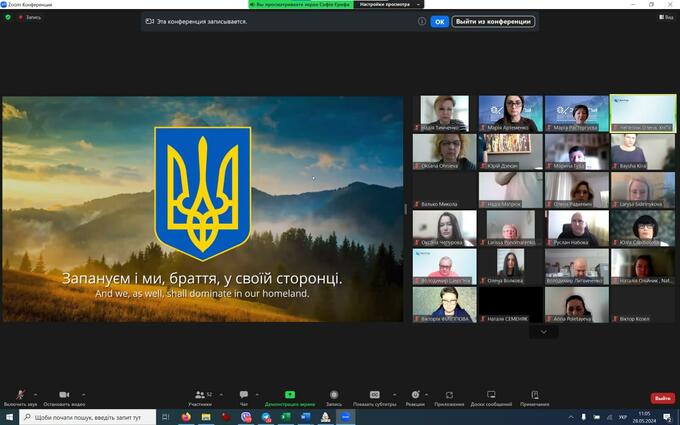Select Oksana Olexieva video tile
The height and width of the screenshot is (425, 680).
click(x=444, y=152)
